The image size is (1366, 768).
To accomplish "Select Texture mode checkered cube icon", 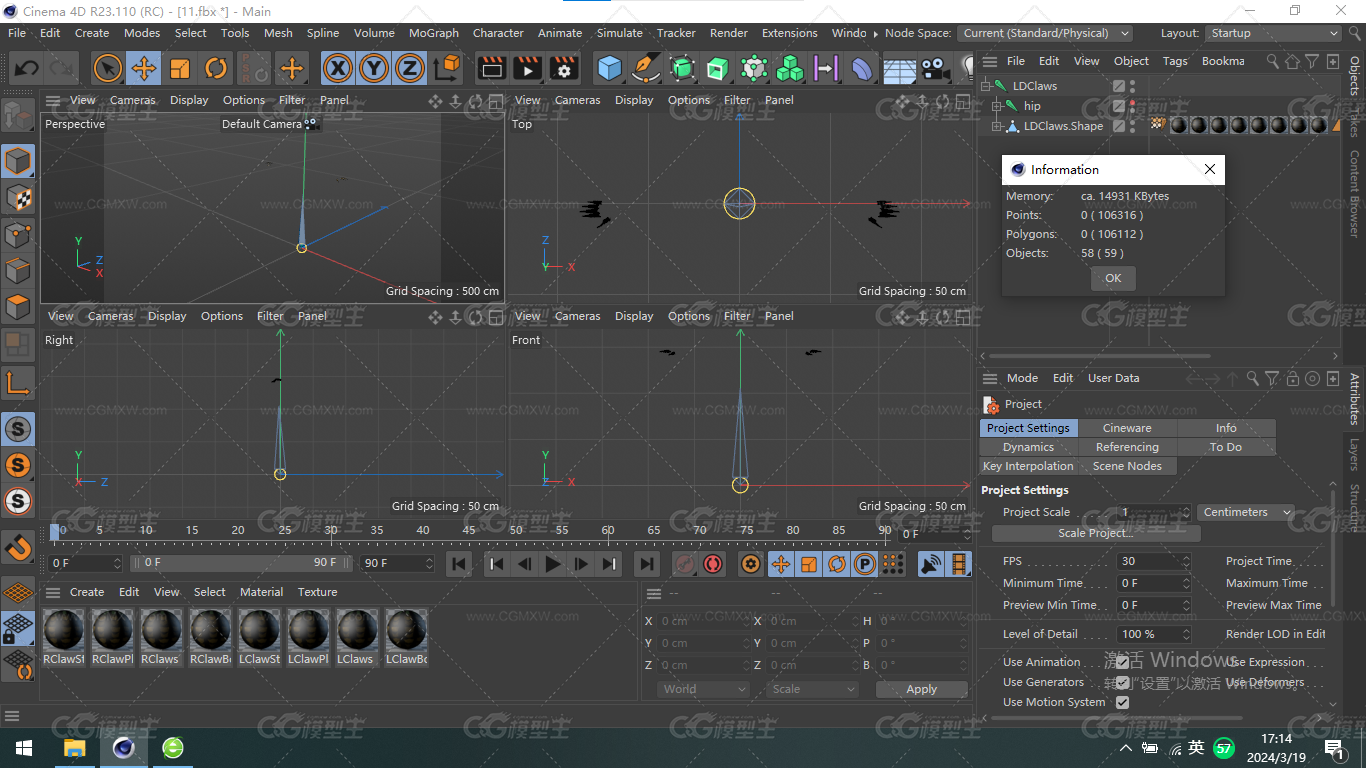I will coord(18,198).
